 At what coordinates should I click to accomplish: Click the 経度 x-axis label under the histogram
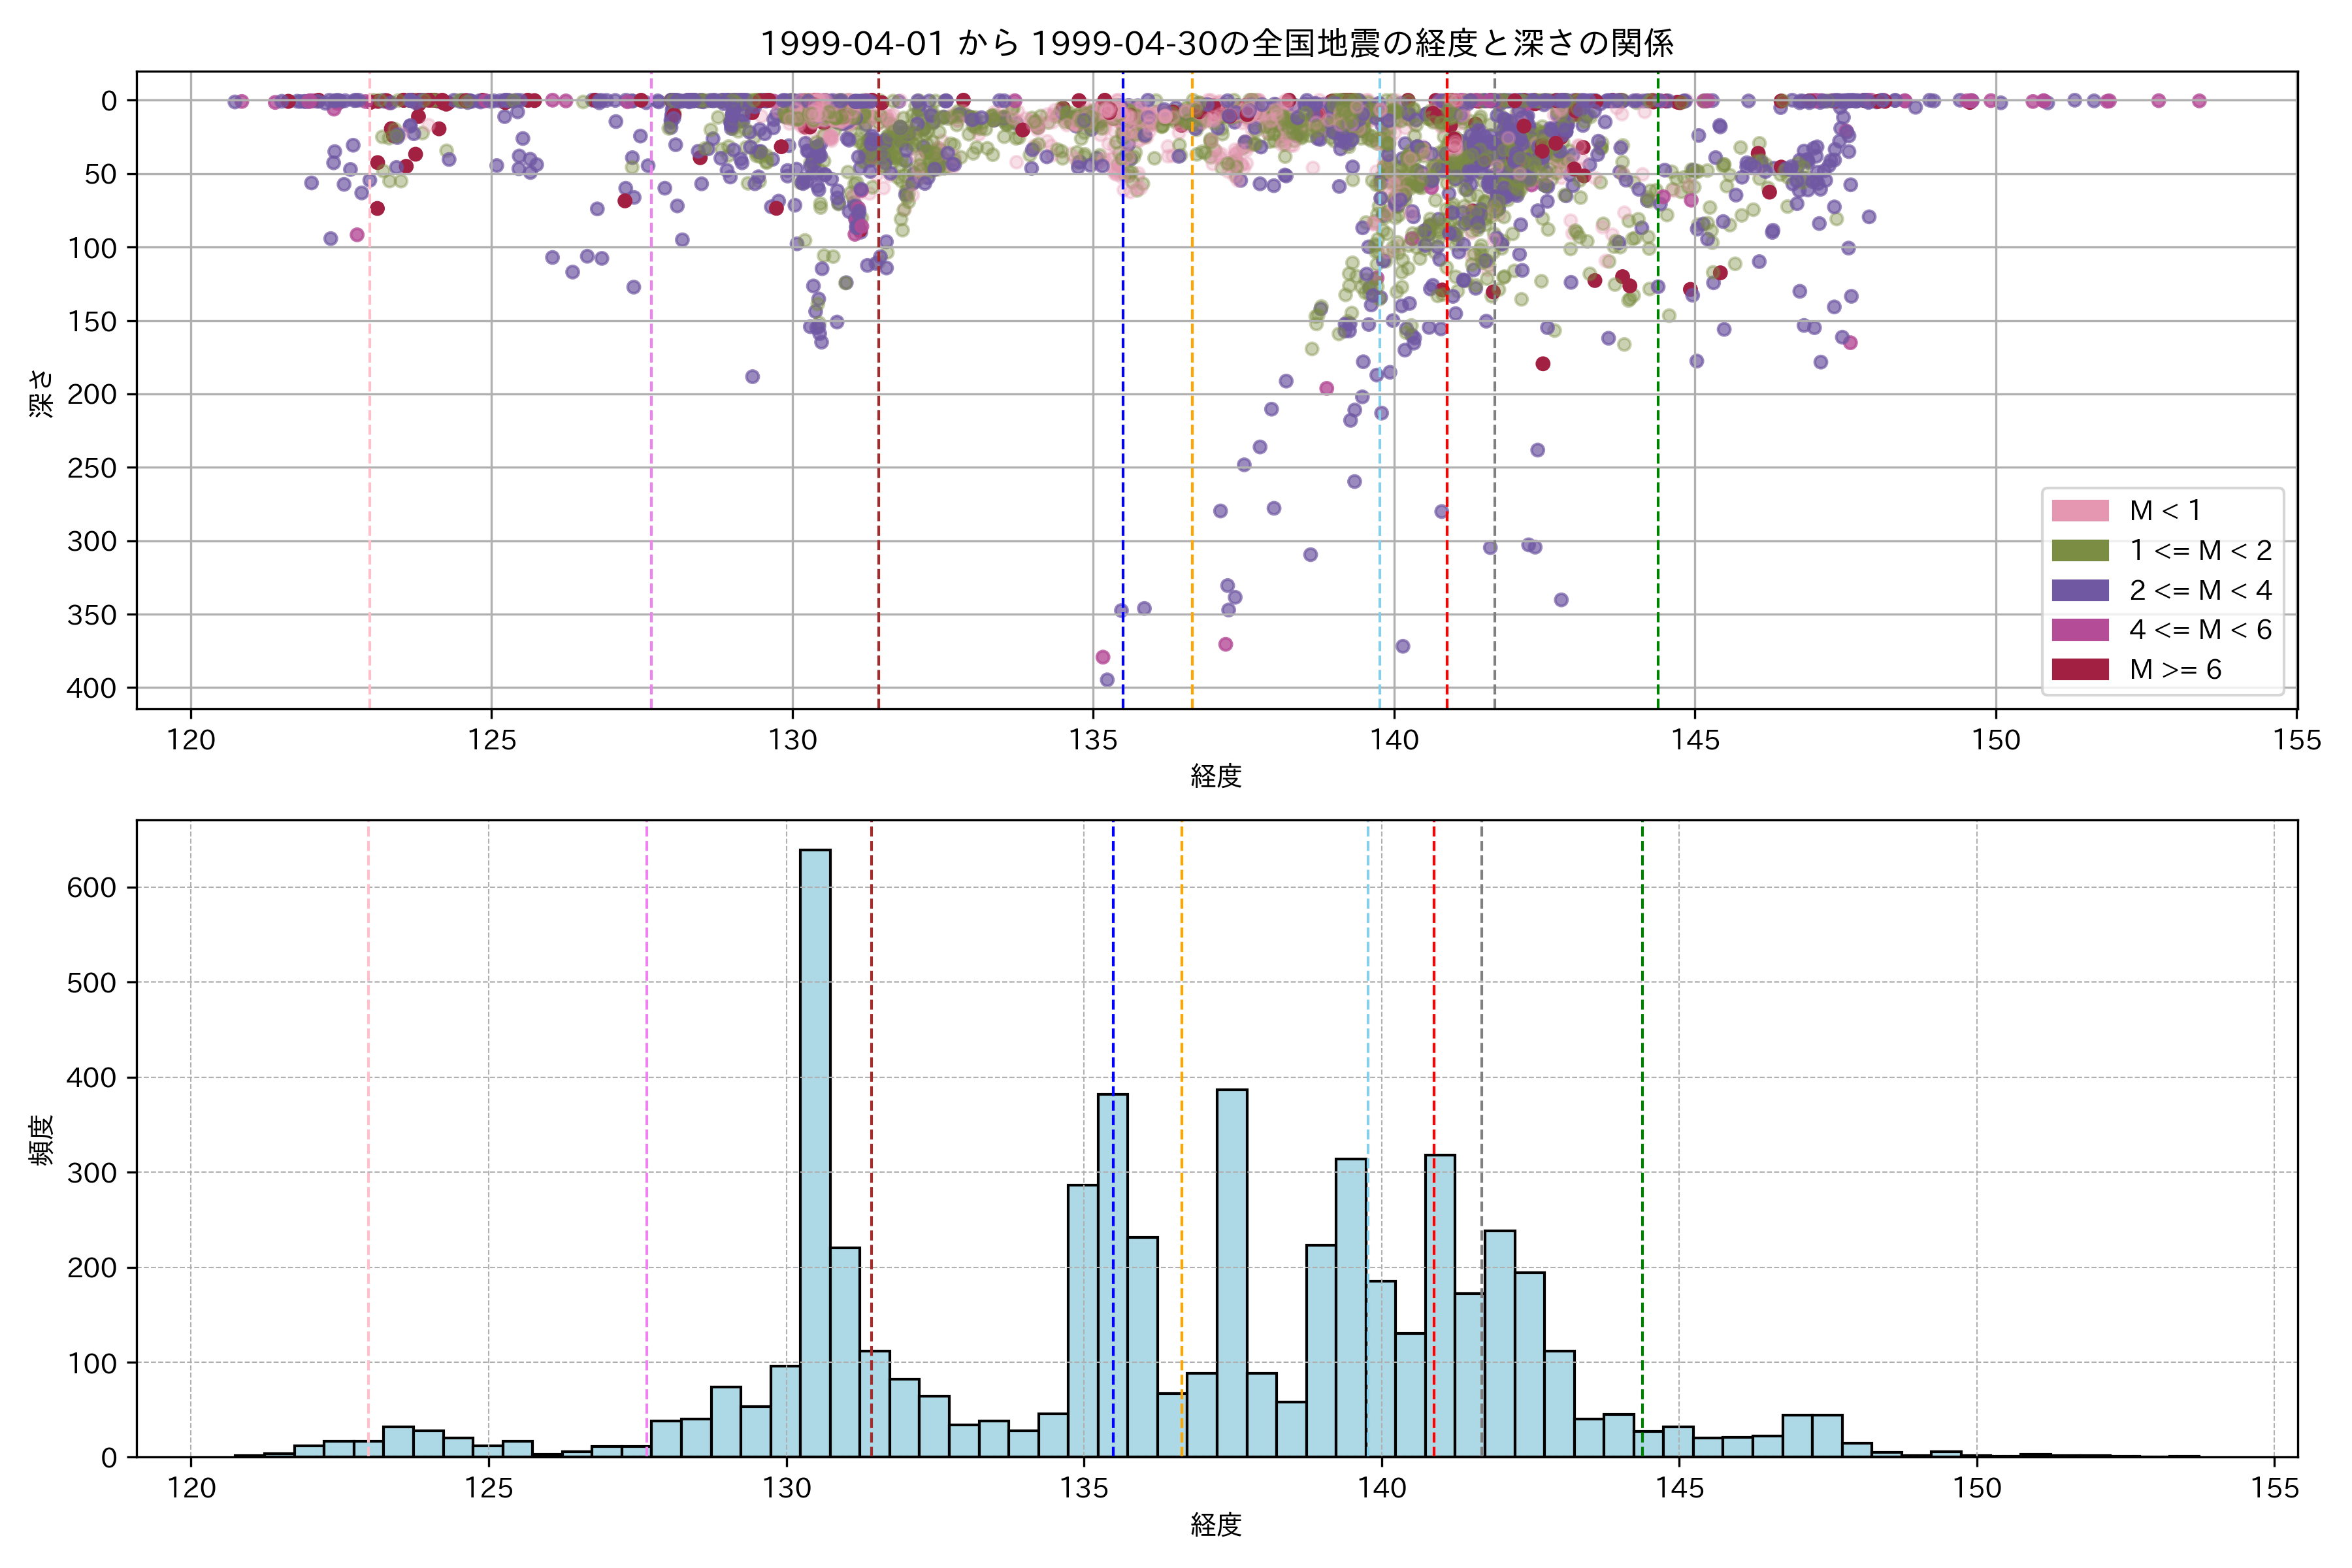pyautogui.click(x=1216, y=1524)
